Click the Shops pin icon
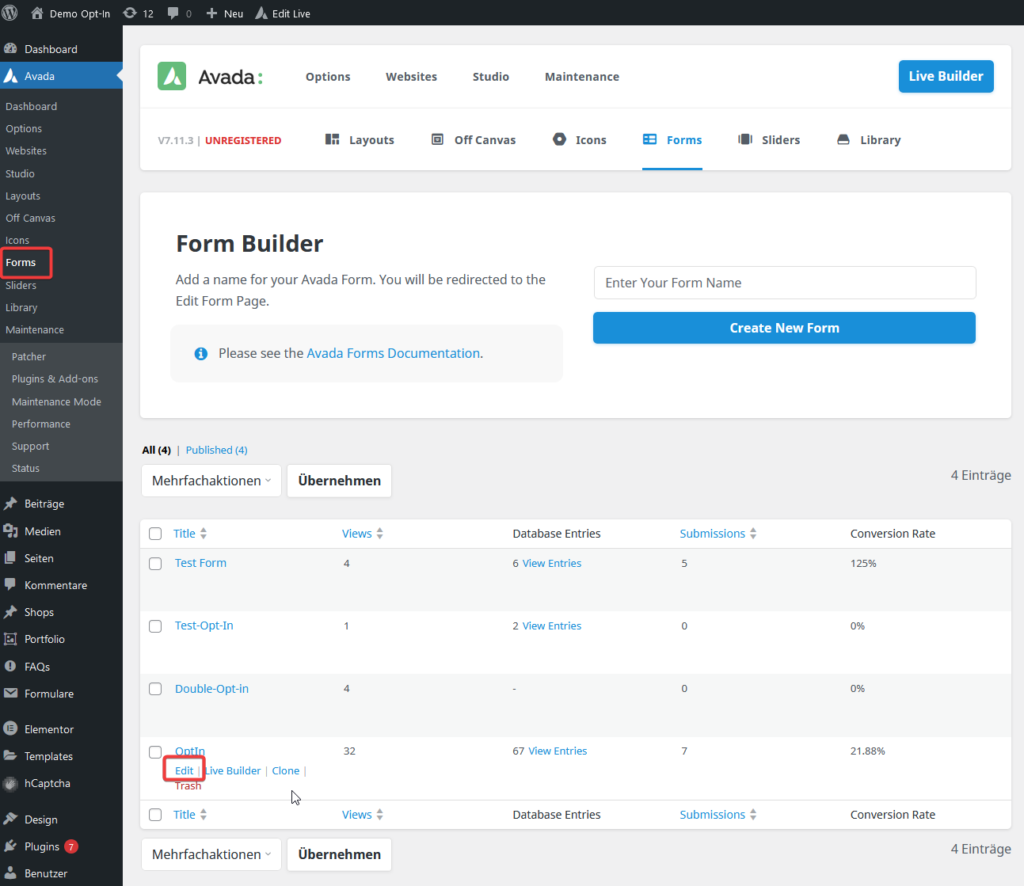 tap(10, 612)
